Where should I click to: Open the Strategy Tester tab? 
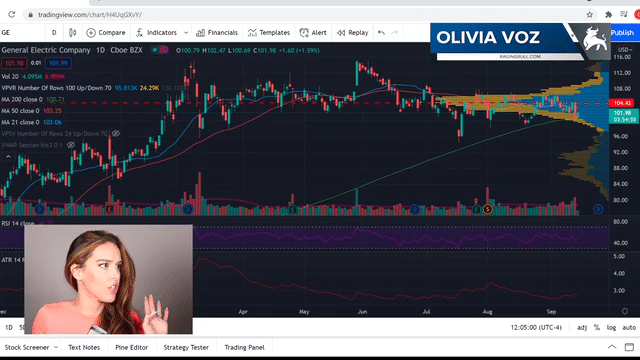click(186, 347)
